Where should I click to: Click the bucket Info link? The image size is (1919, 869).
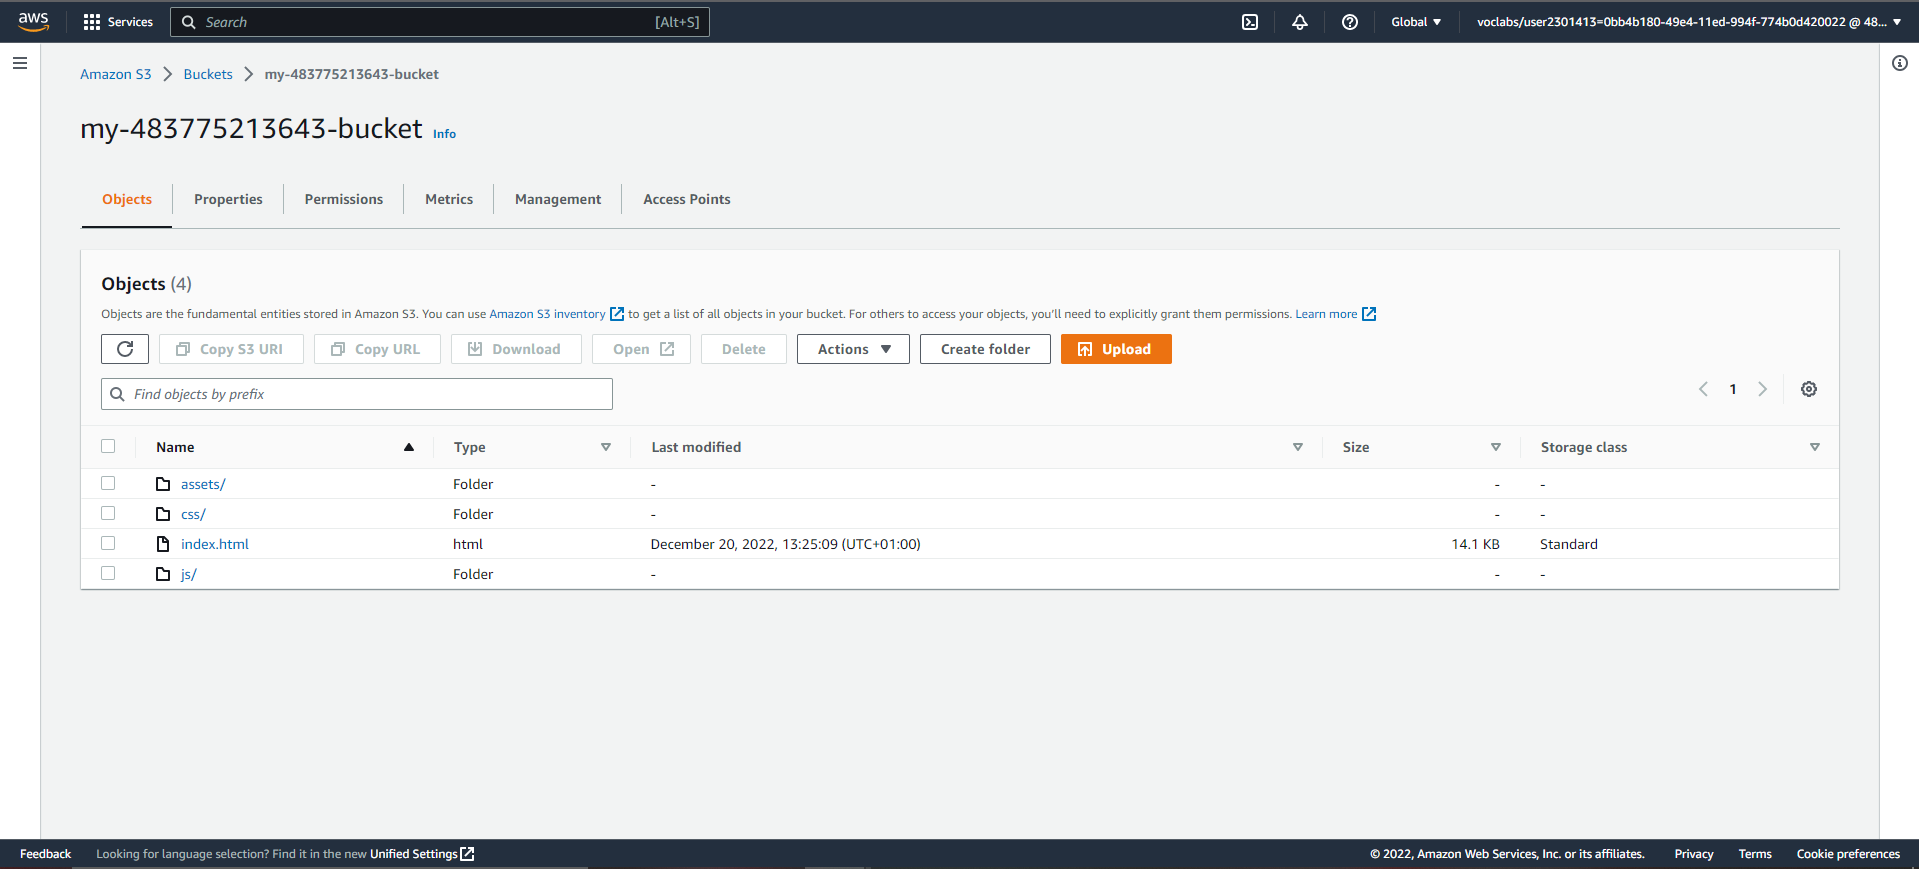coord(444,134)
